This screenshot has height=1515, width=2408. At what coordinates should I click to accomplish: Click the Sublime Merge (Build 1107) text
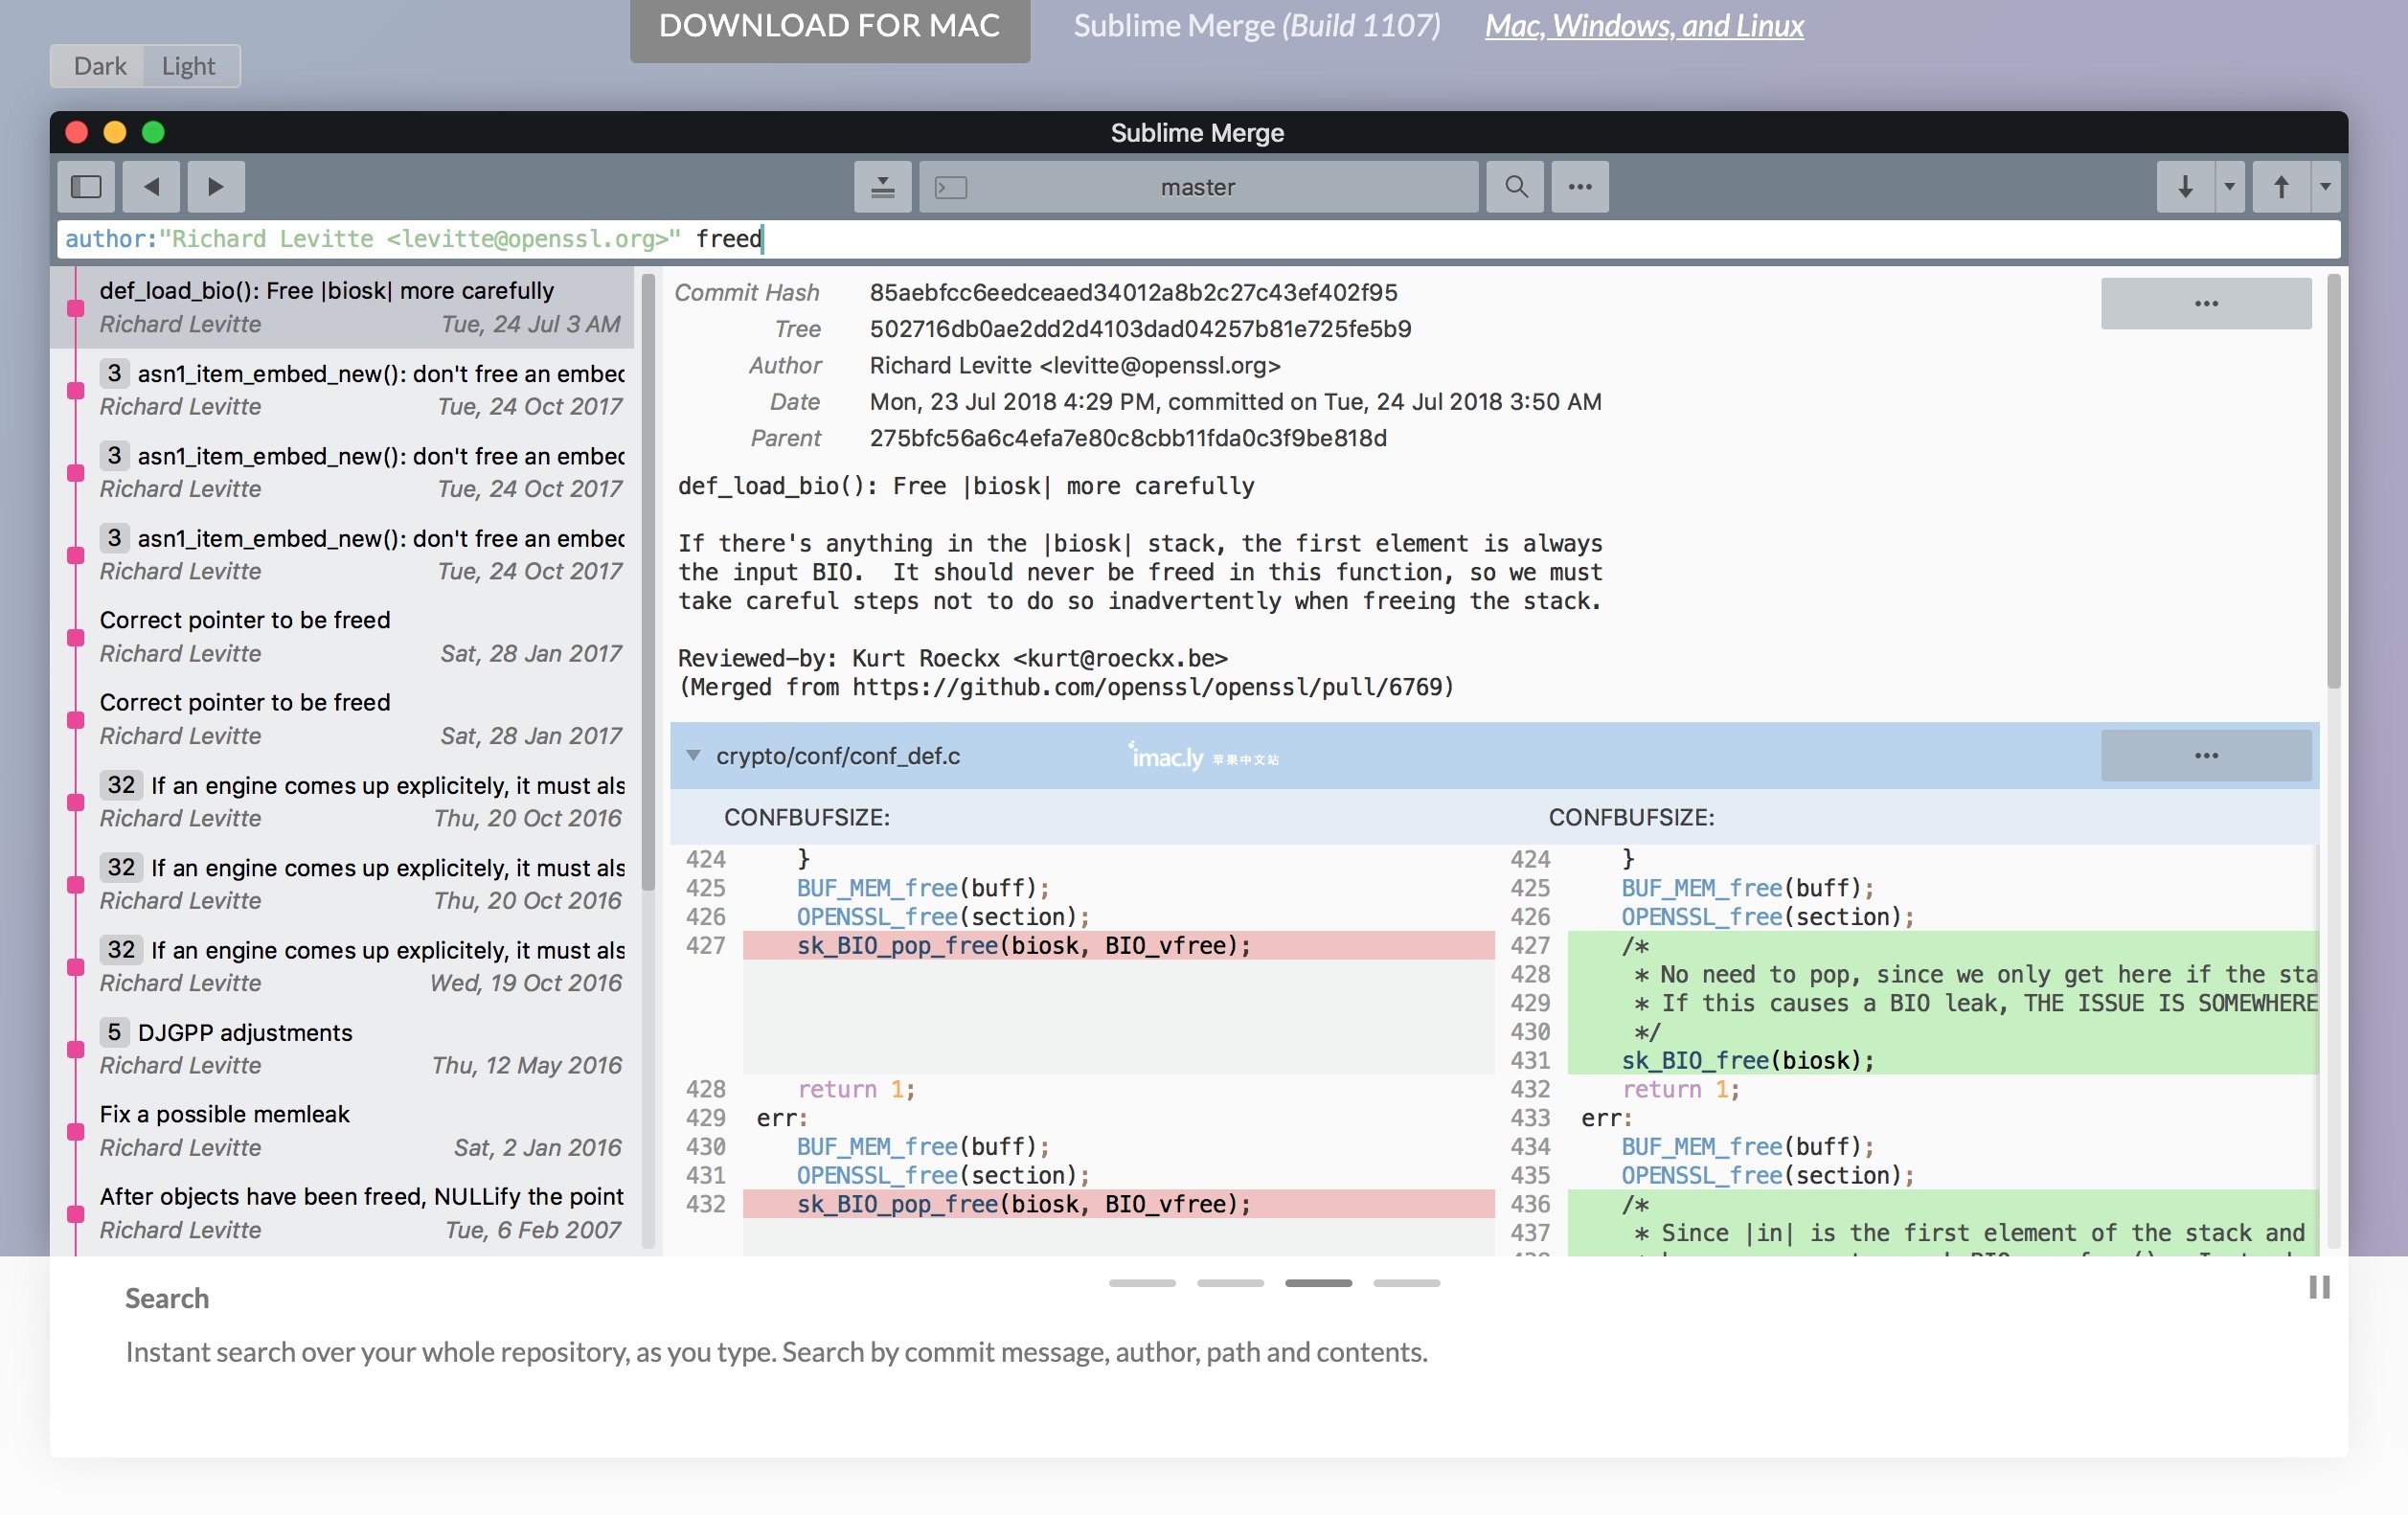1257,26
